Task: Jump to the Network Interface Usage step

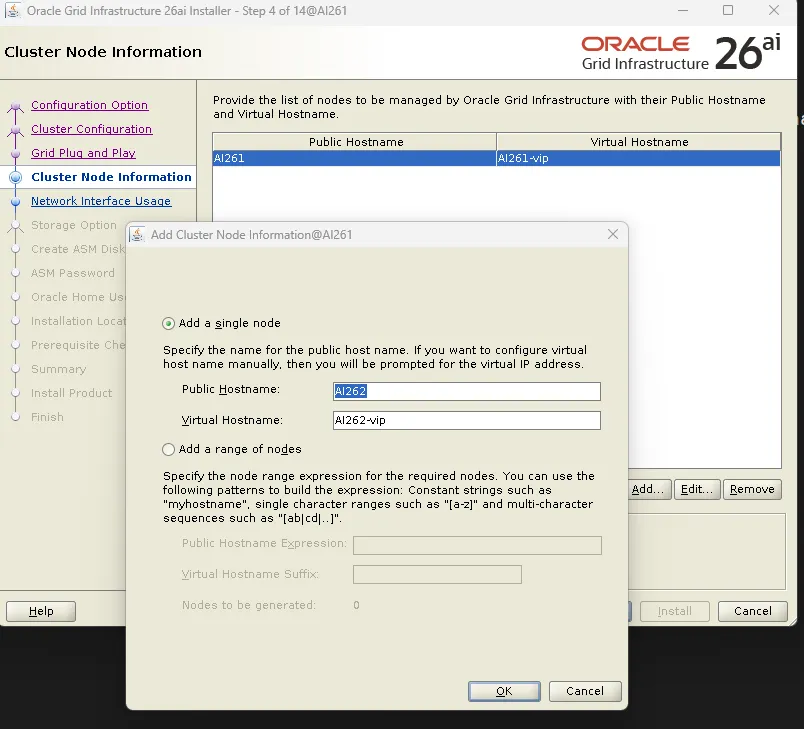Action: pos(101,201)
